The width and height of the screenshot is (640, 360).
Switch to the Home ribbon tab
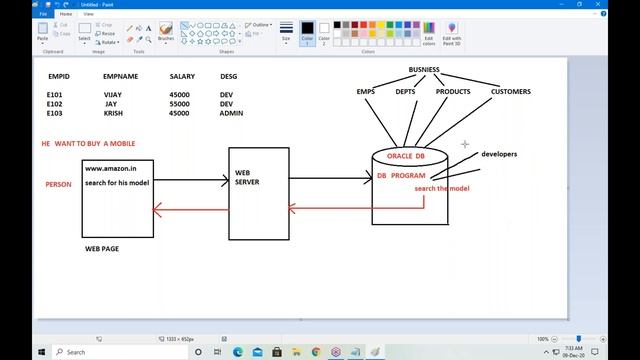(x=66, y=14)
